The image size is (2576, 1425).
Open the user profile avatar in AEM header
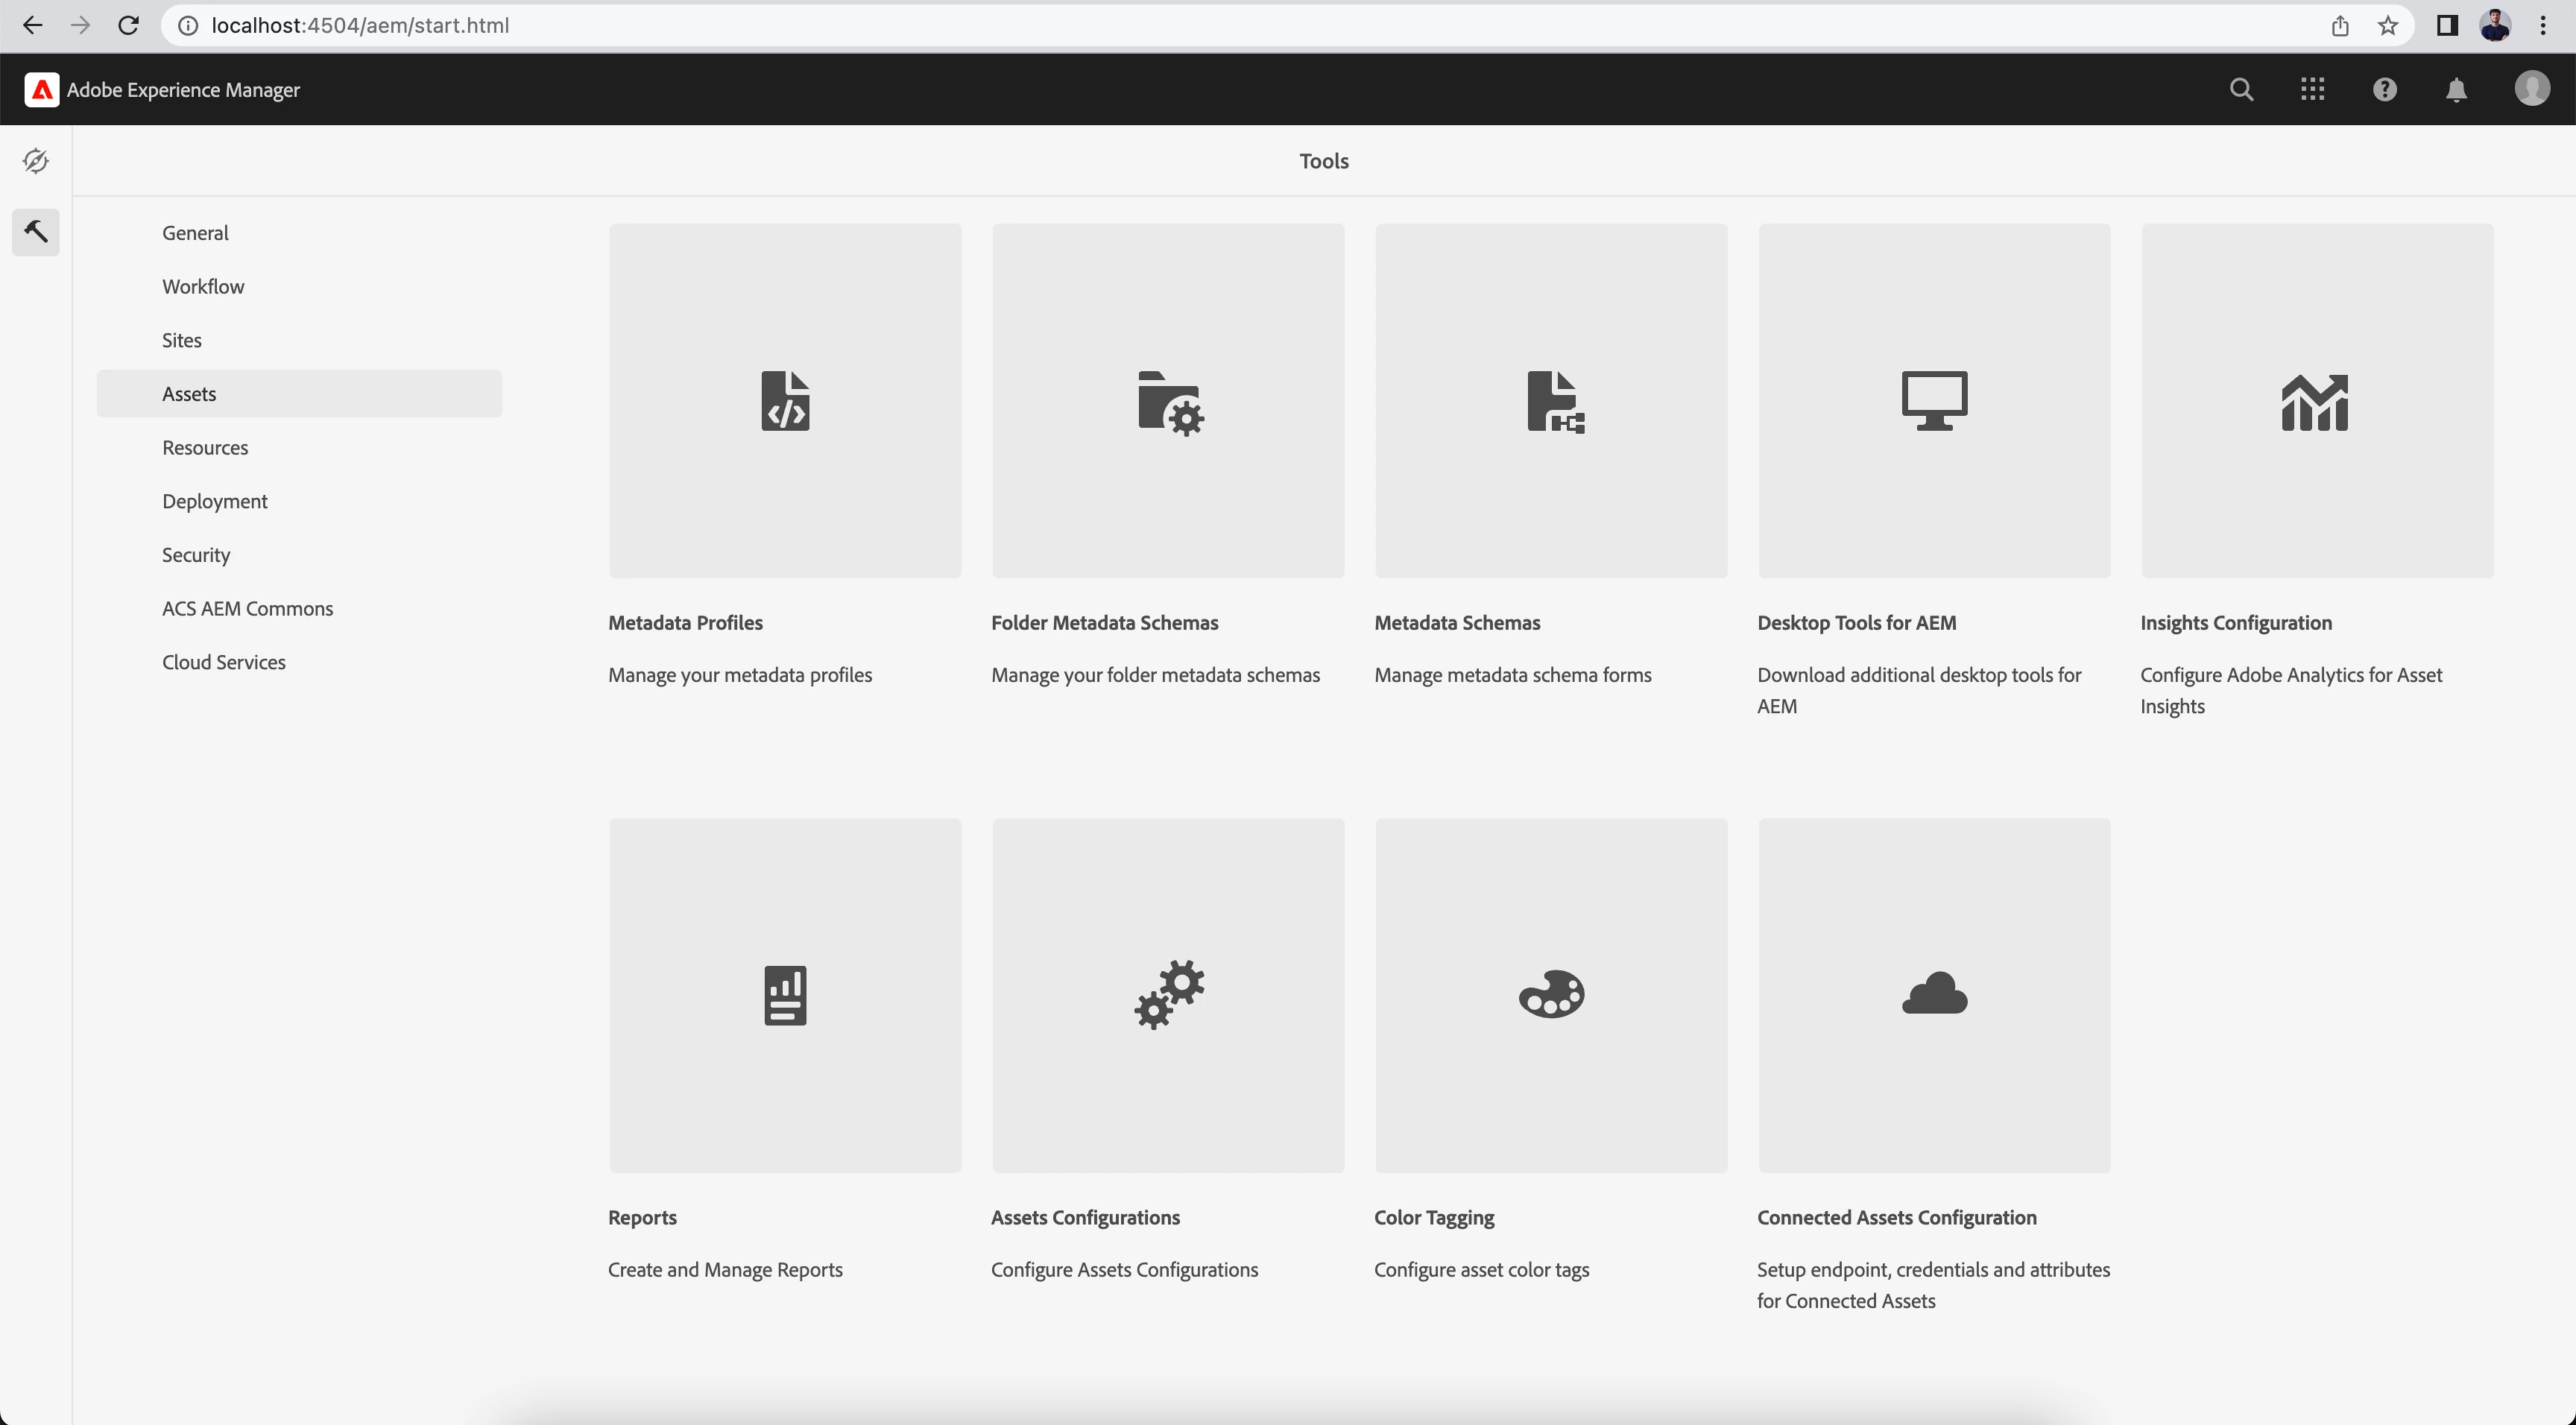click(x=2531, y=89)
